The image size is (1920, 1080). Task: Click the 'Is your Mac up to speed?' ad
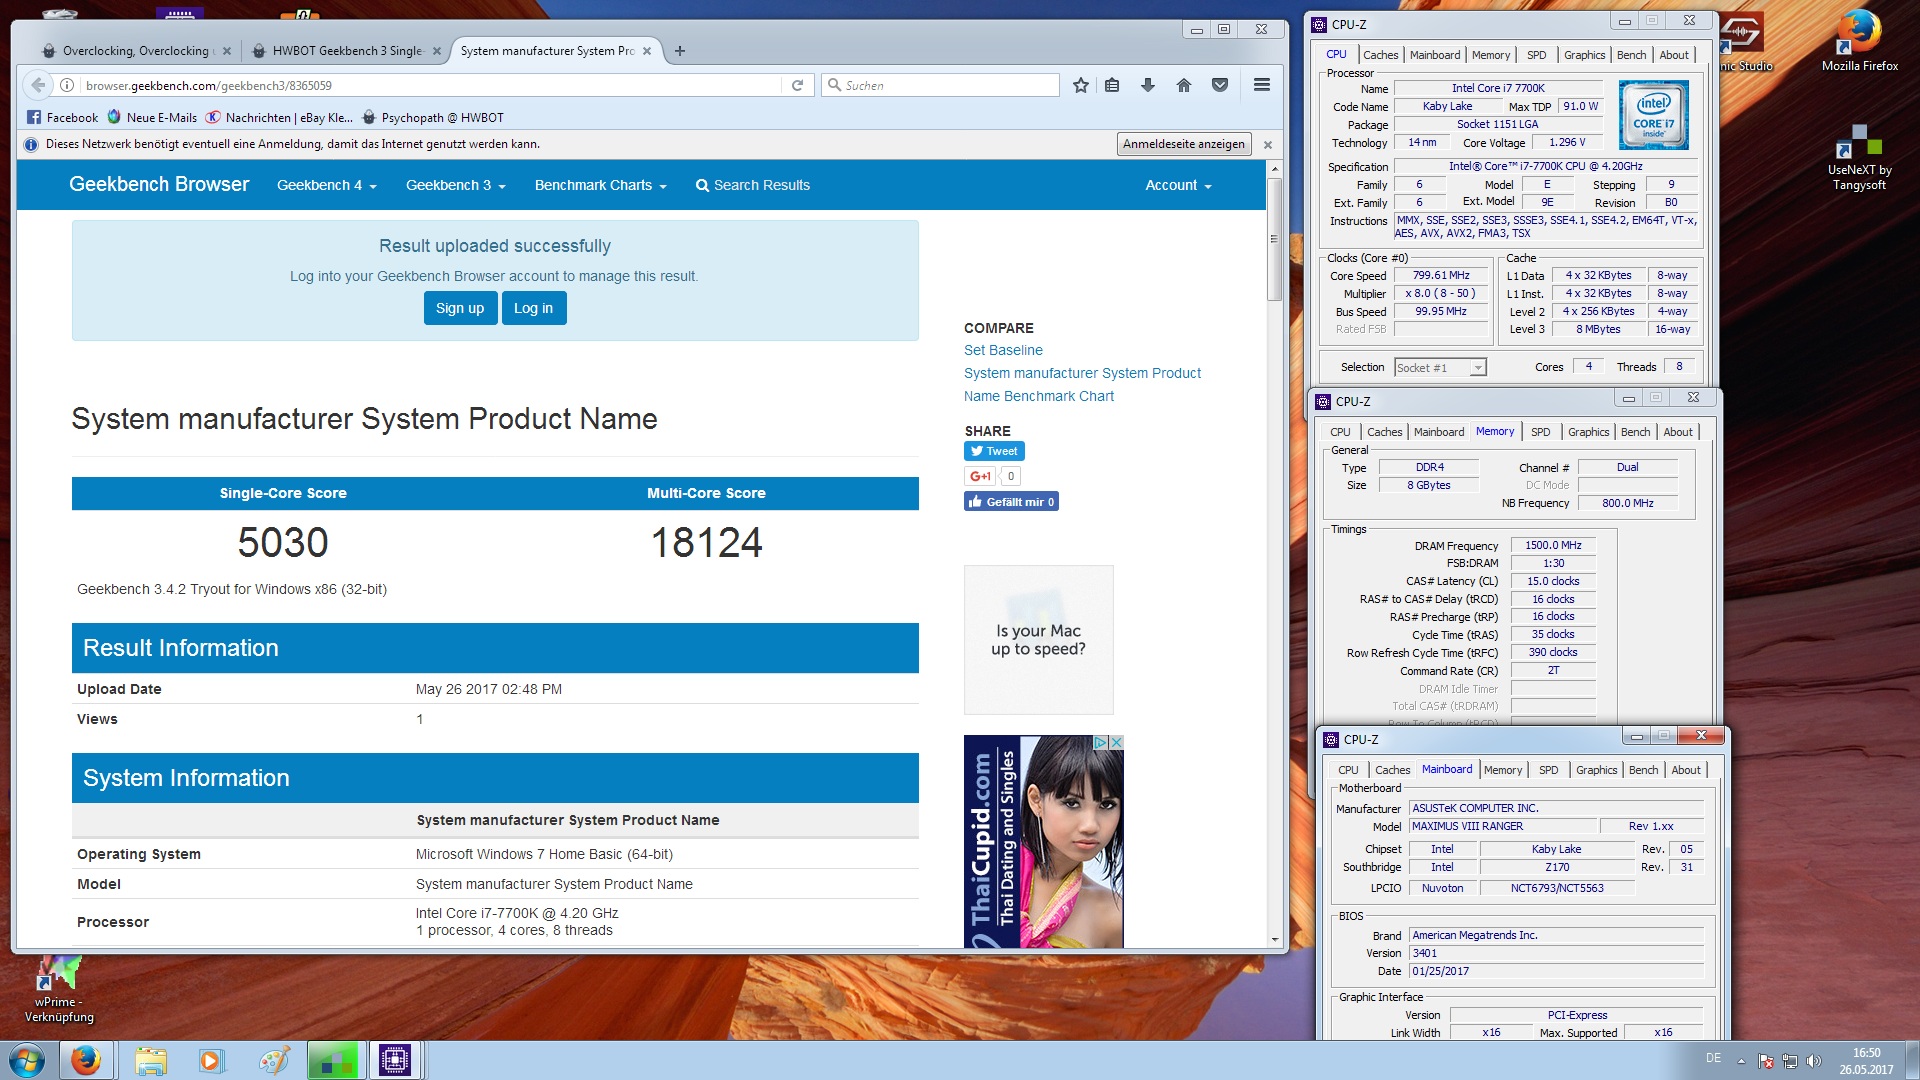pos(1038,640)
